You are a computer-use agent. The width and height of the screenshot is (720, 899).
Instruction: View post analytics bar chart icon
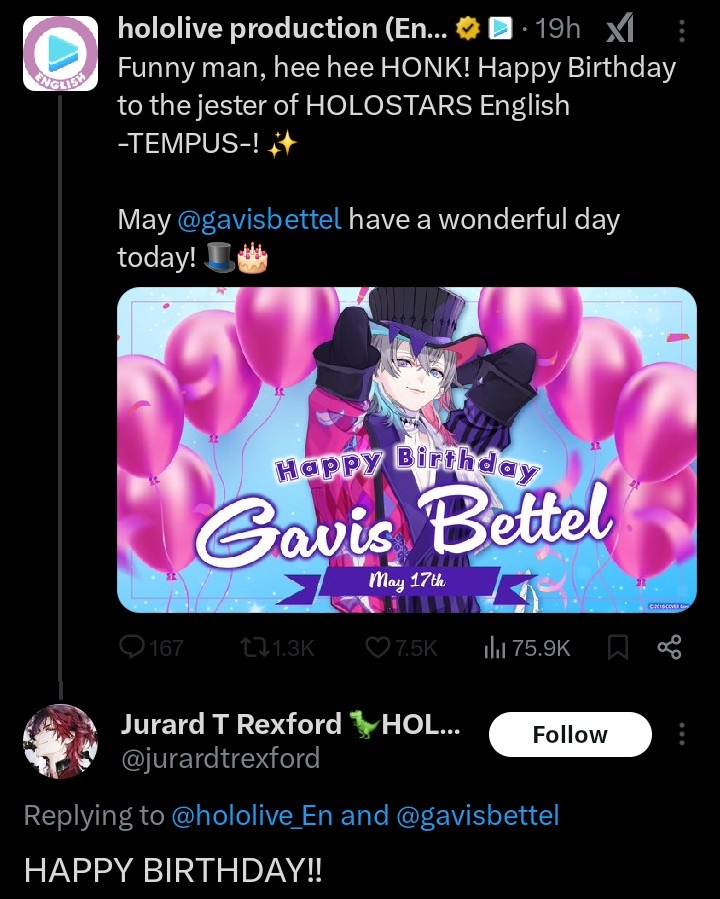[x=494, y=648]
